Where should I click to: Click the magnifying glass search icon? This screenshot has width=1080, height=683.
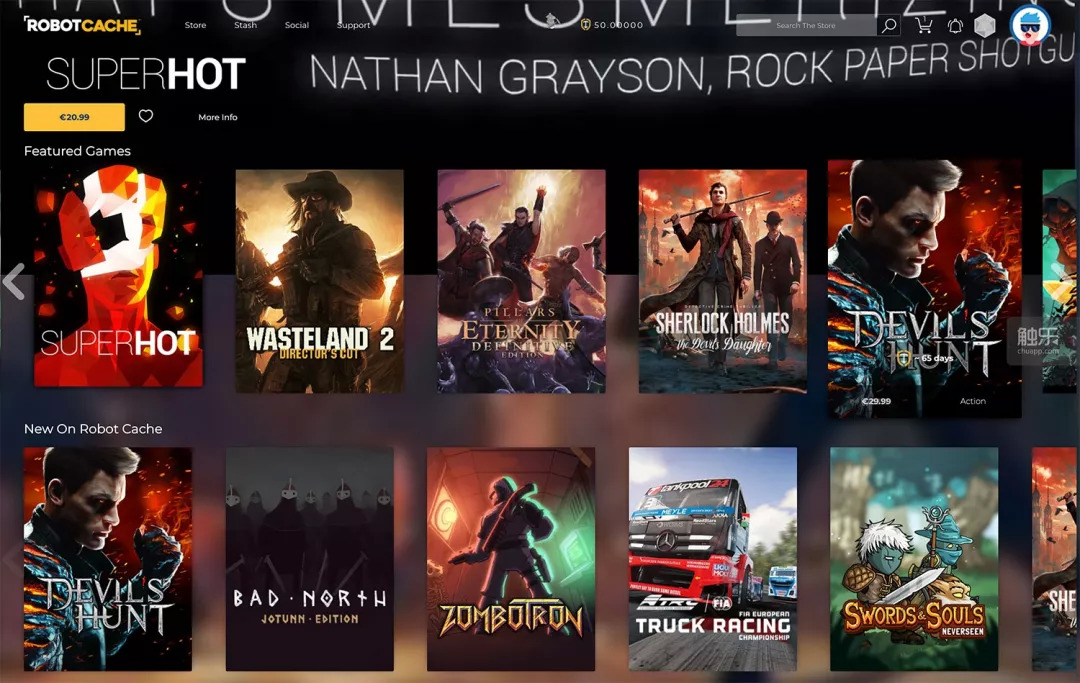coord(889,25)
